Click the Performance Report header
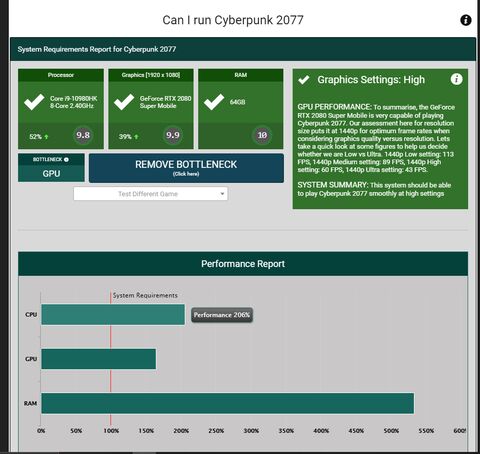480x454 pixels. [243, 264]
